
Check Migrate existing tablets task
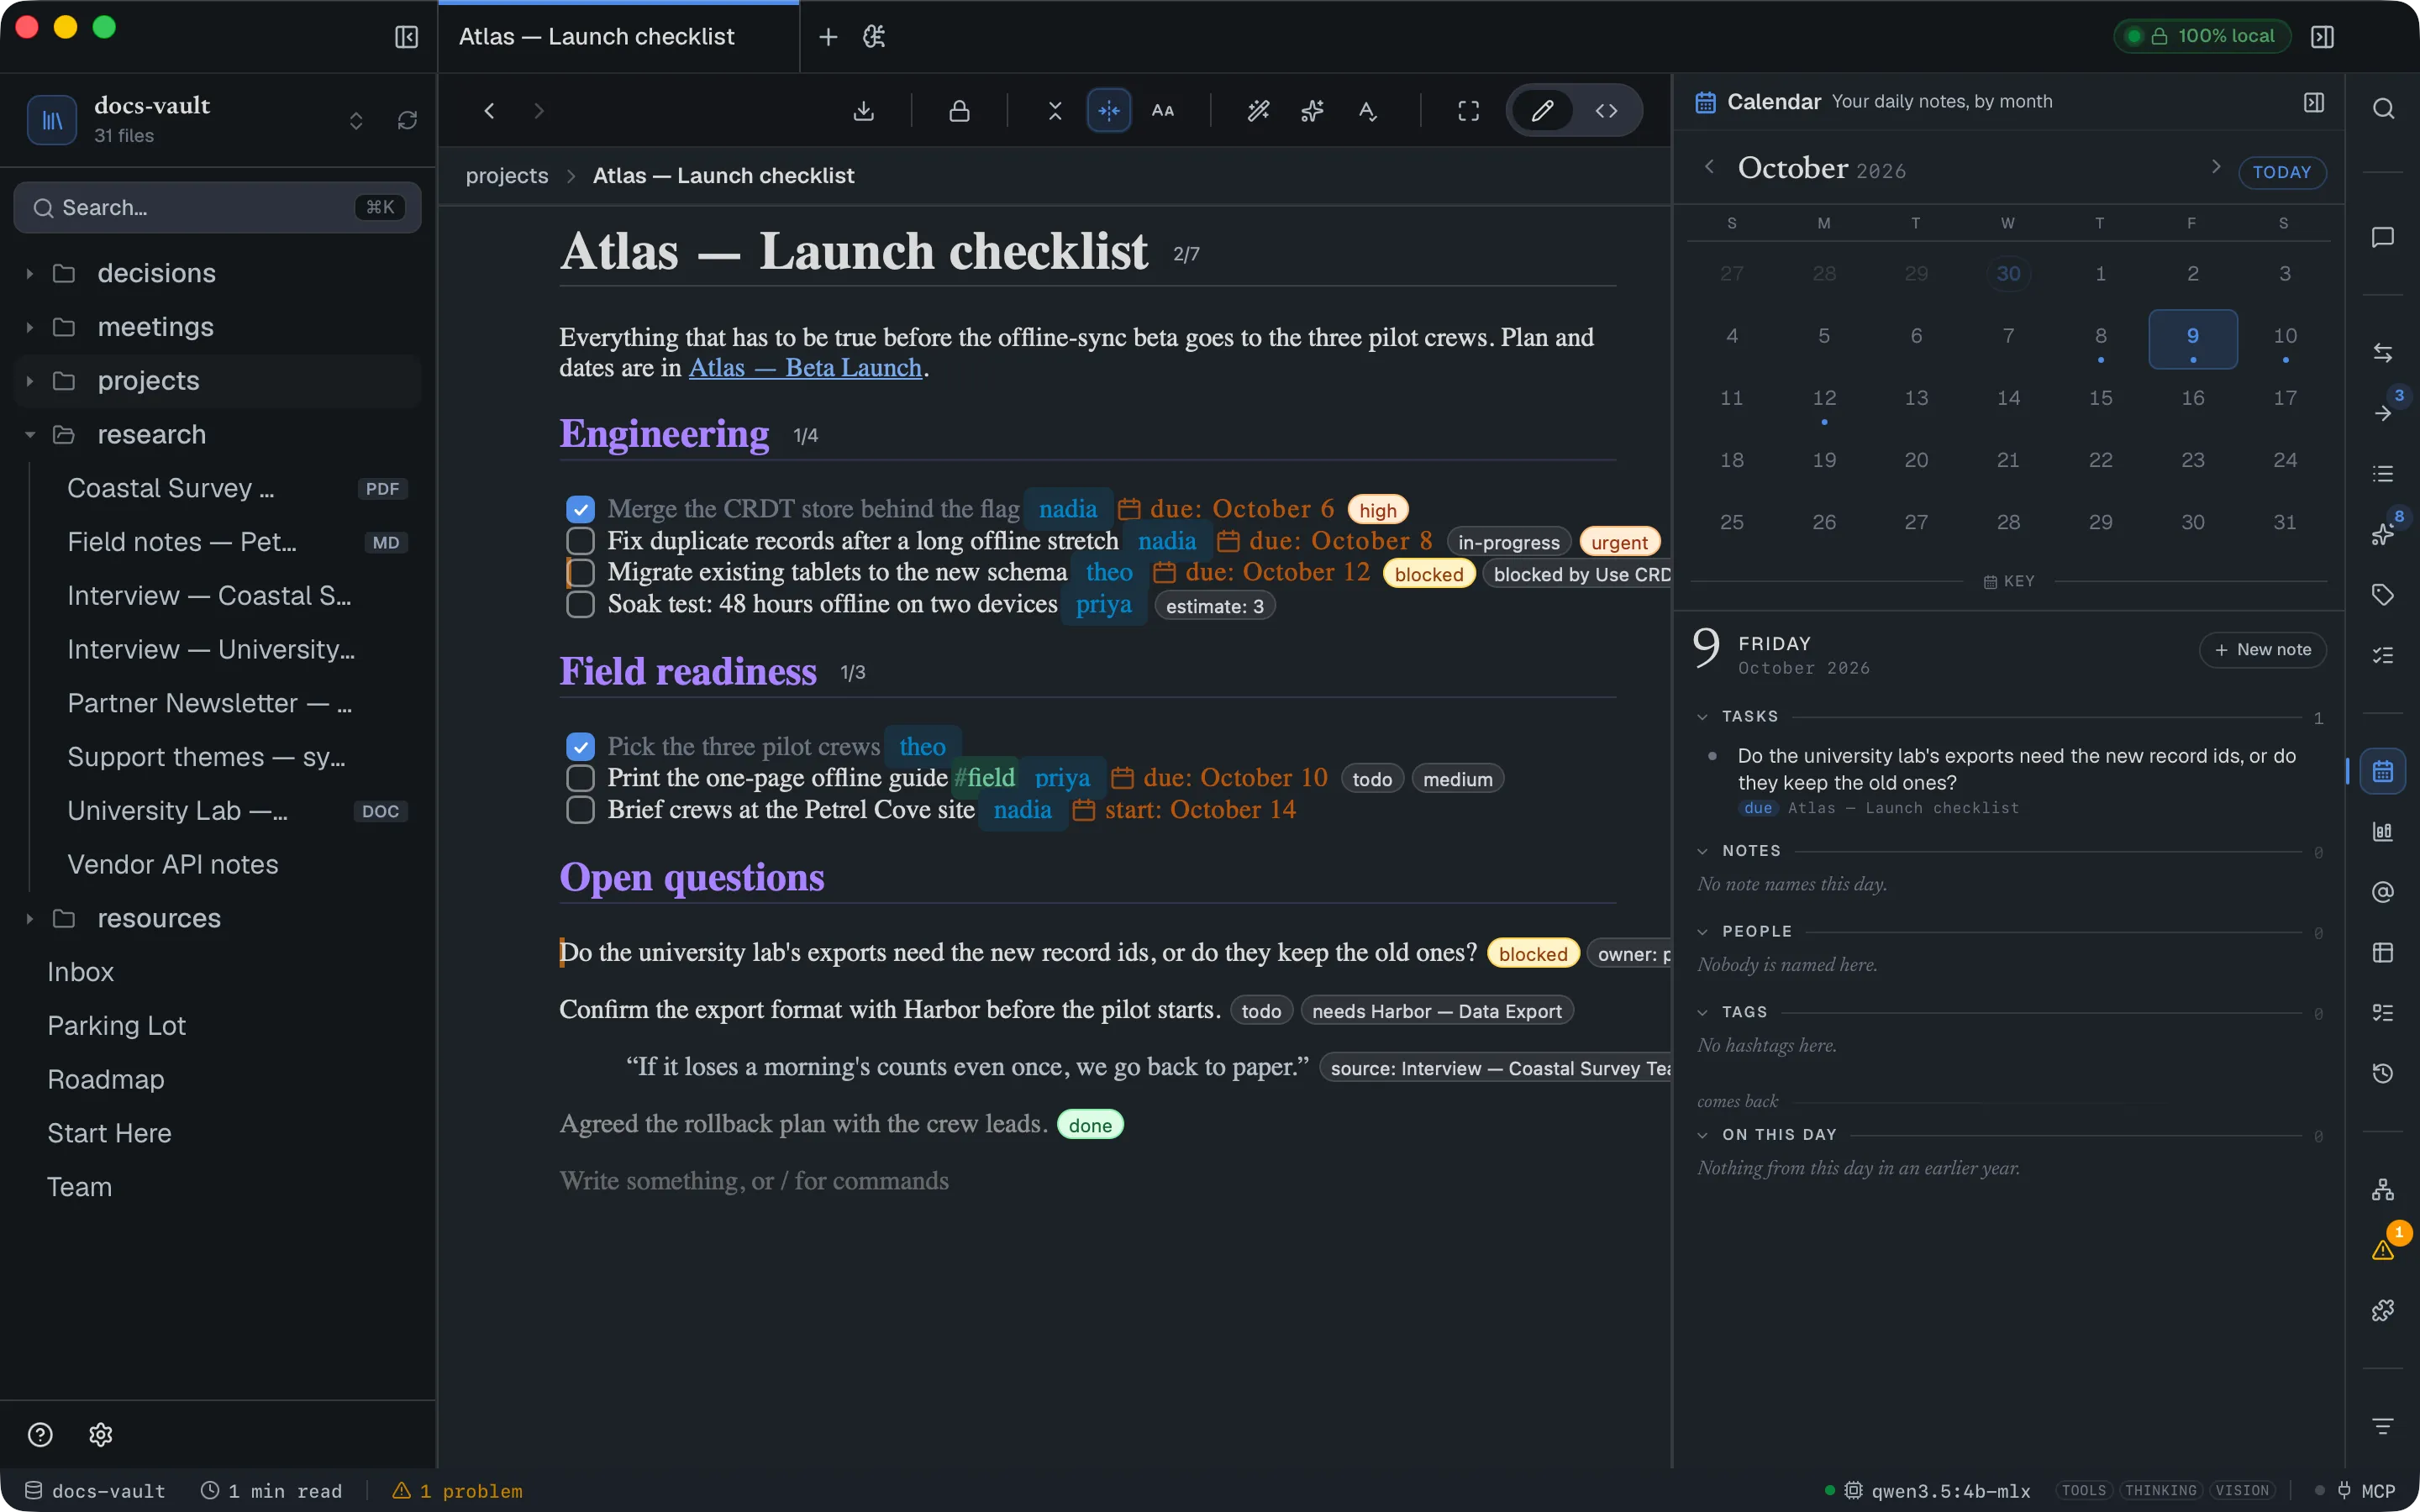[x=580, y=572]
